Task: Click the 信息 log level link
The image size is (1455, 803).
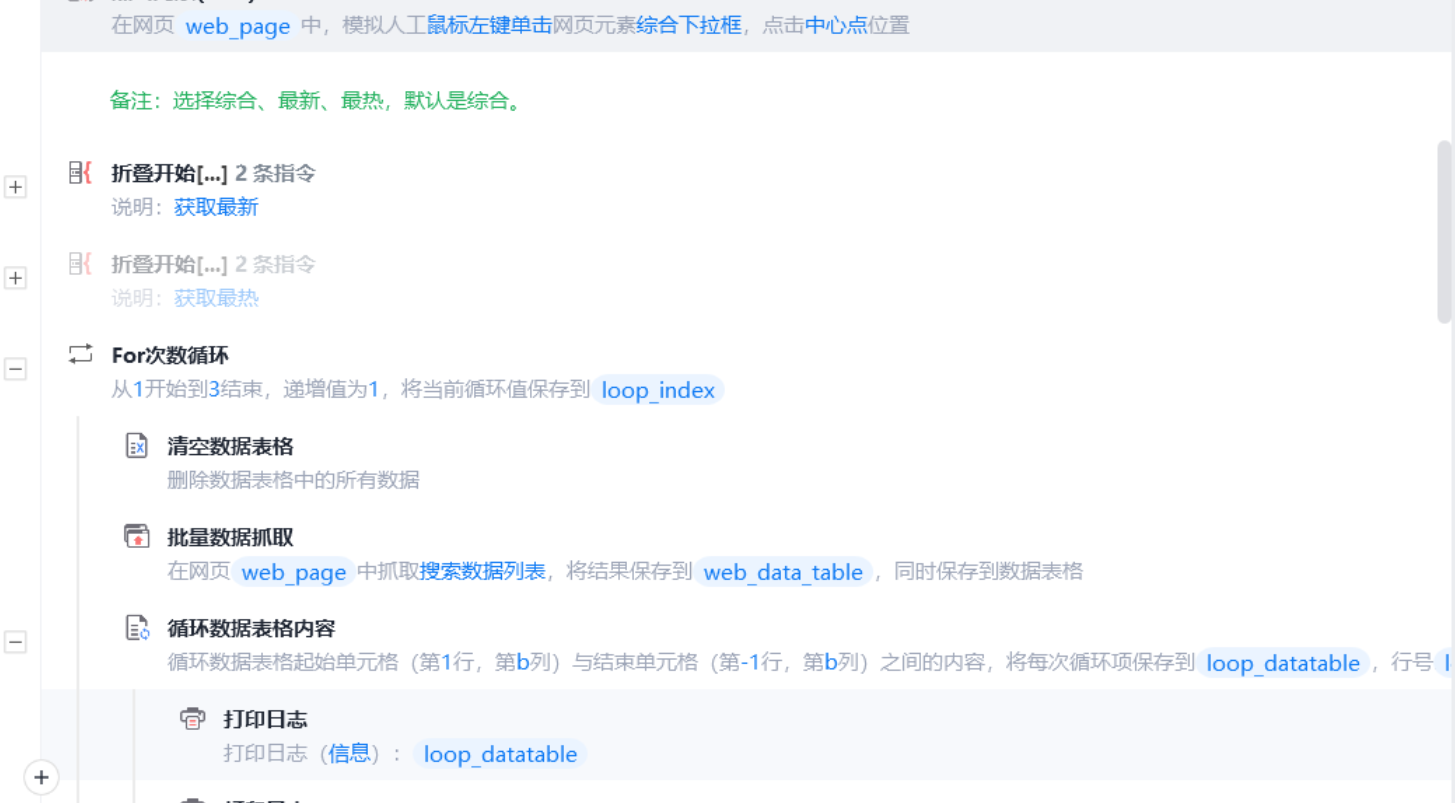Action: point(350,753)
